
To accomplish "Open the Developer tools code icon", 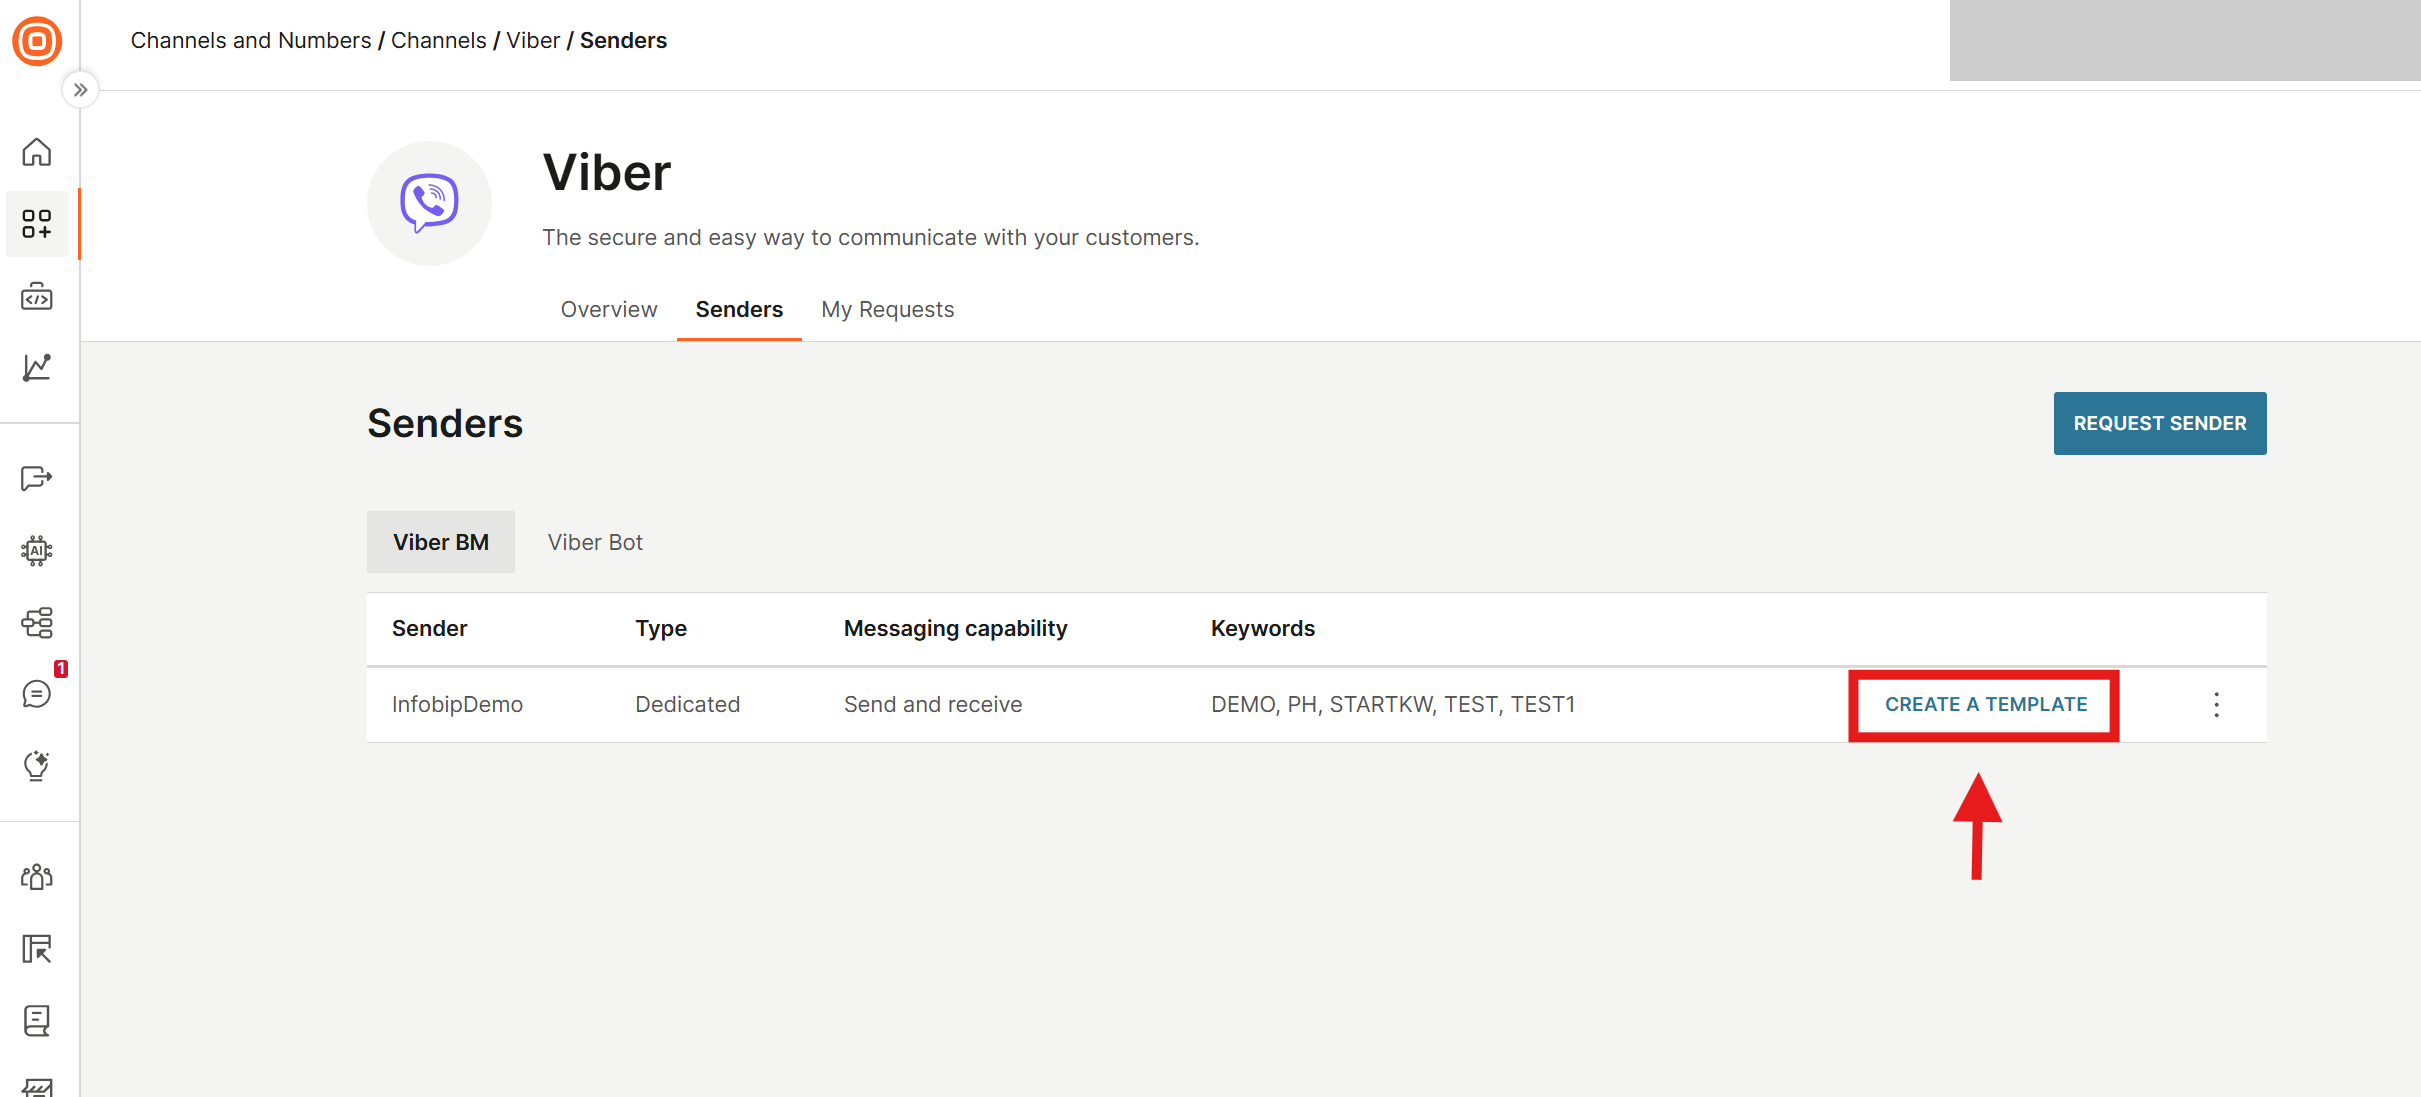I will 37,296.
